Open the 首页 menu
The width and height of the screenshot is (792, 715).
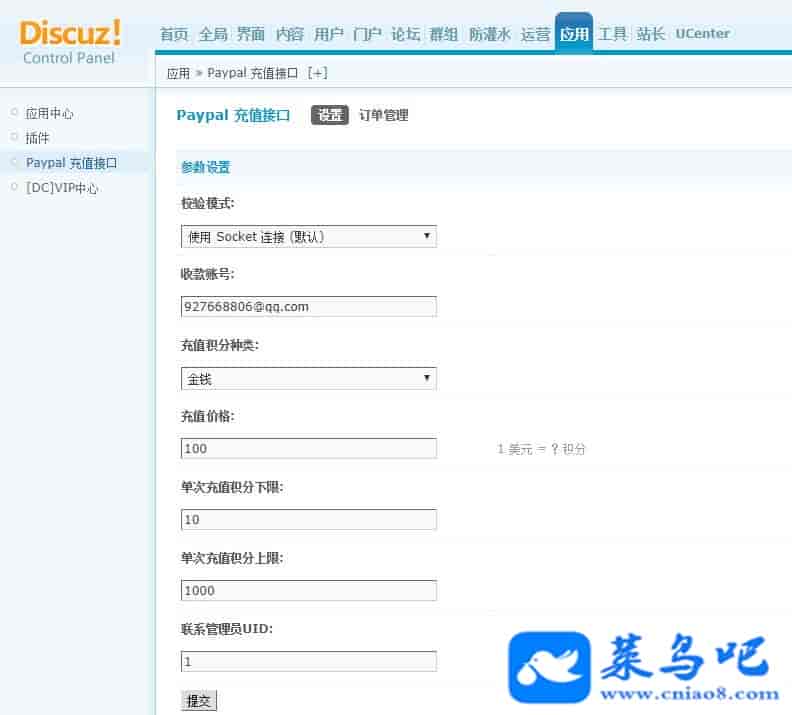[174, 34]
